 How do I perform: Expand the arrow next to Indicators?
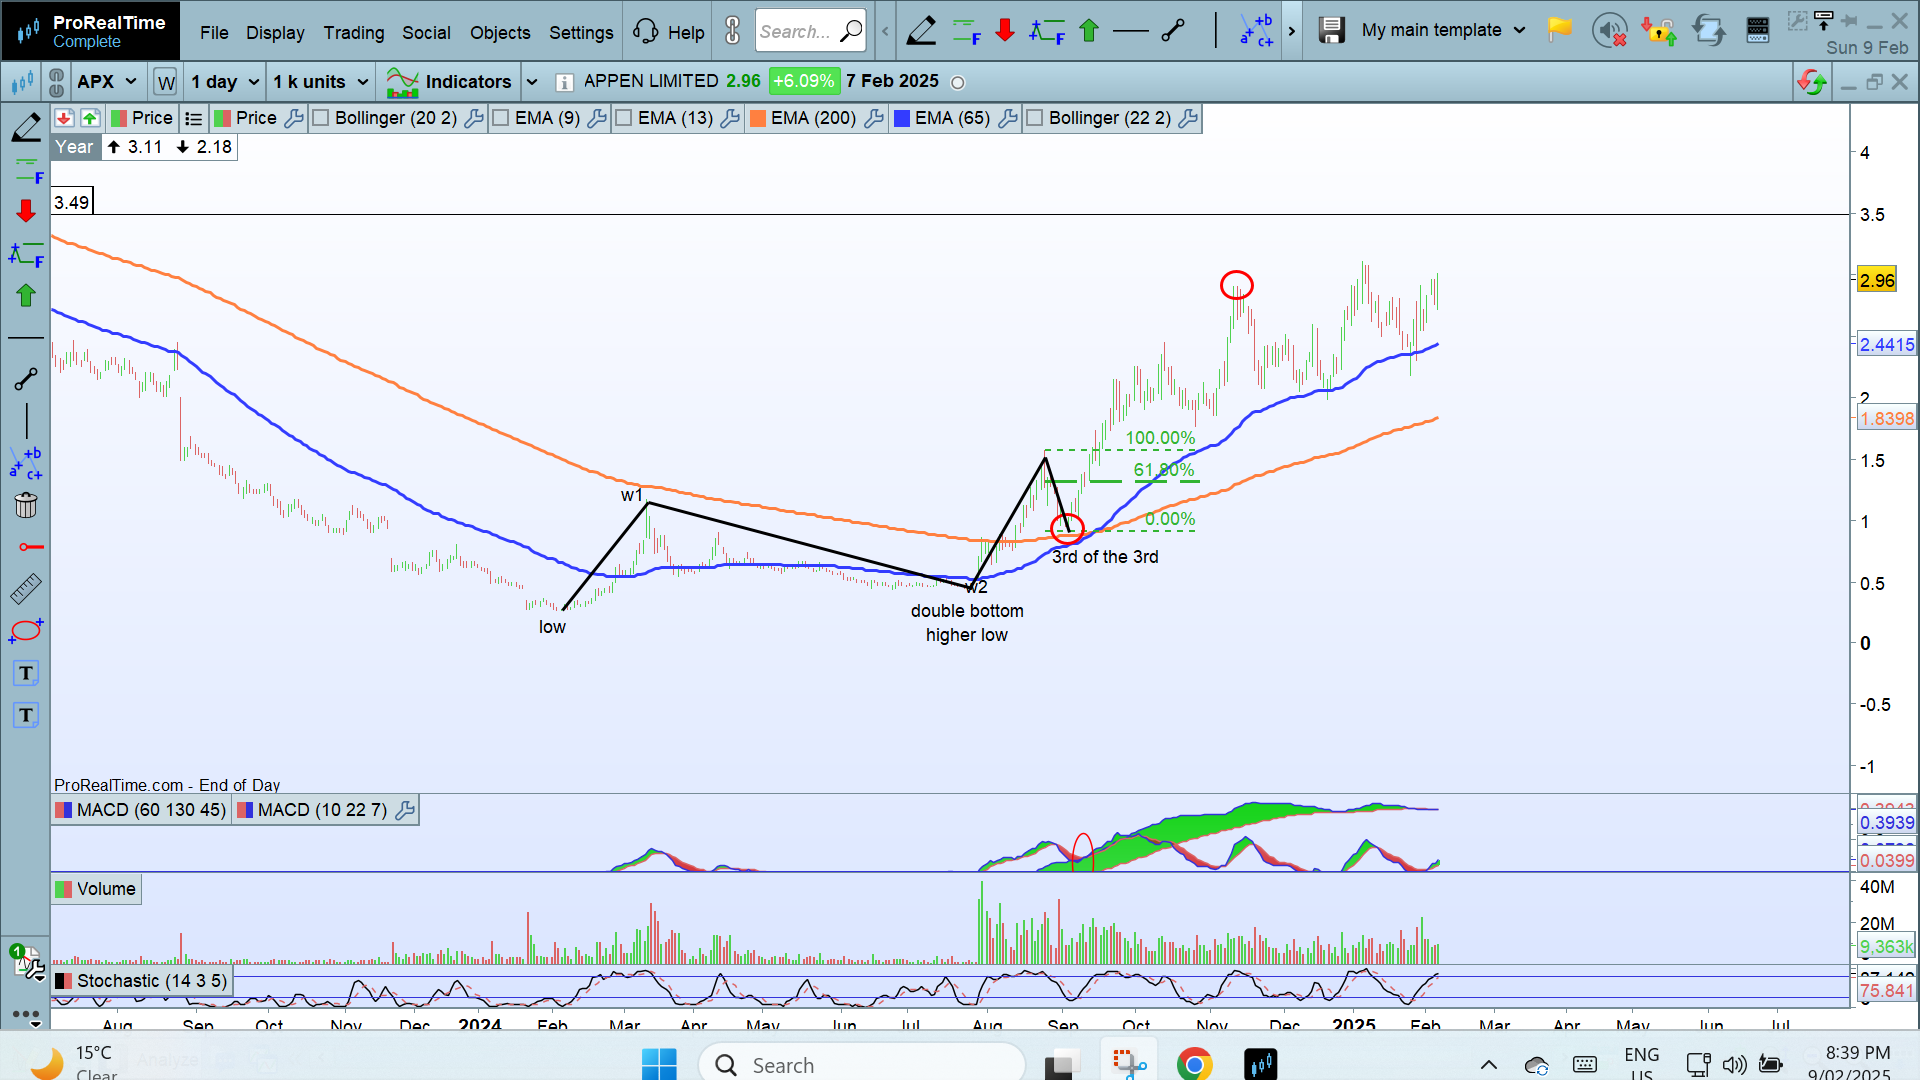(x=532, y=82)
